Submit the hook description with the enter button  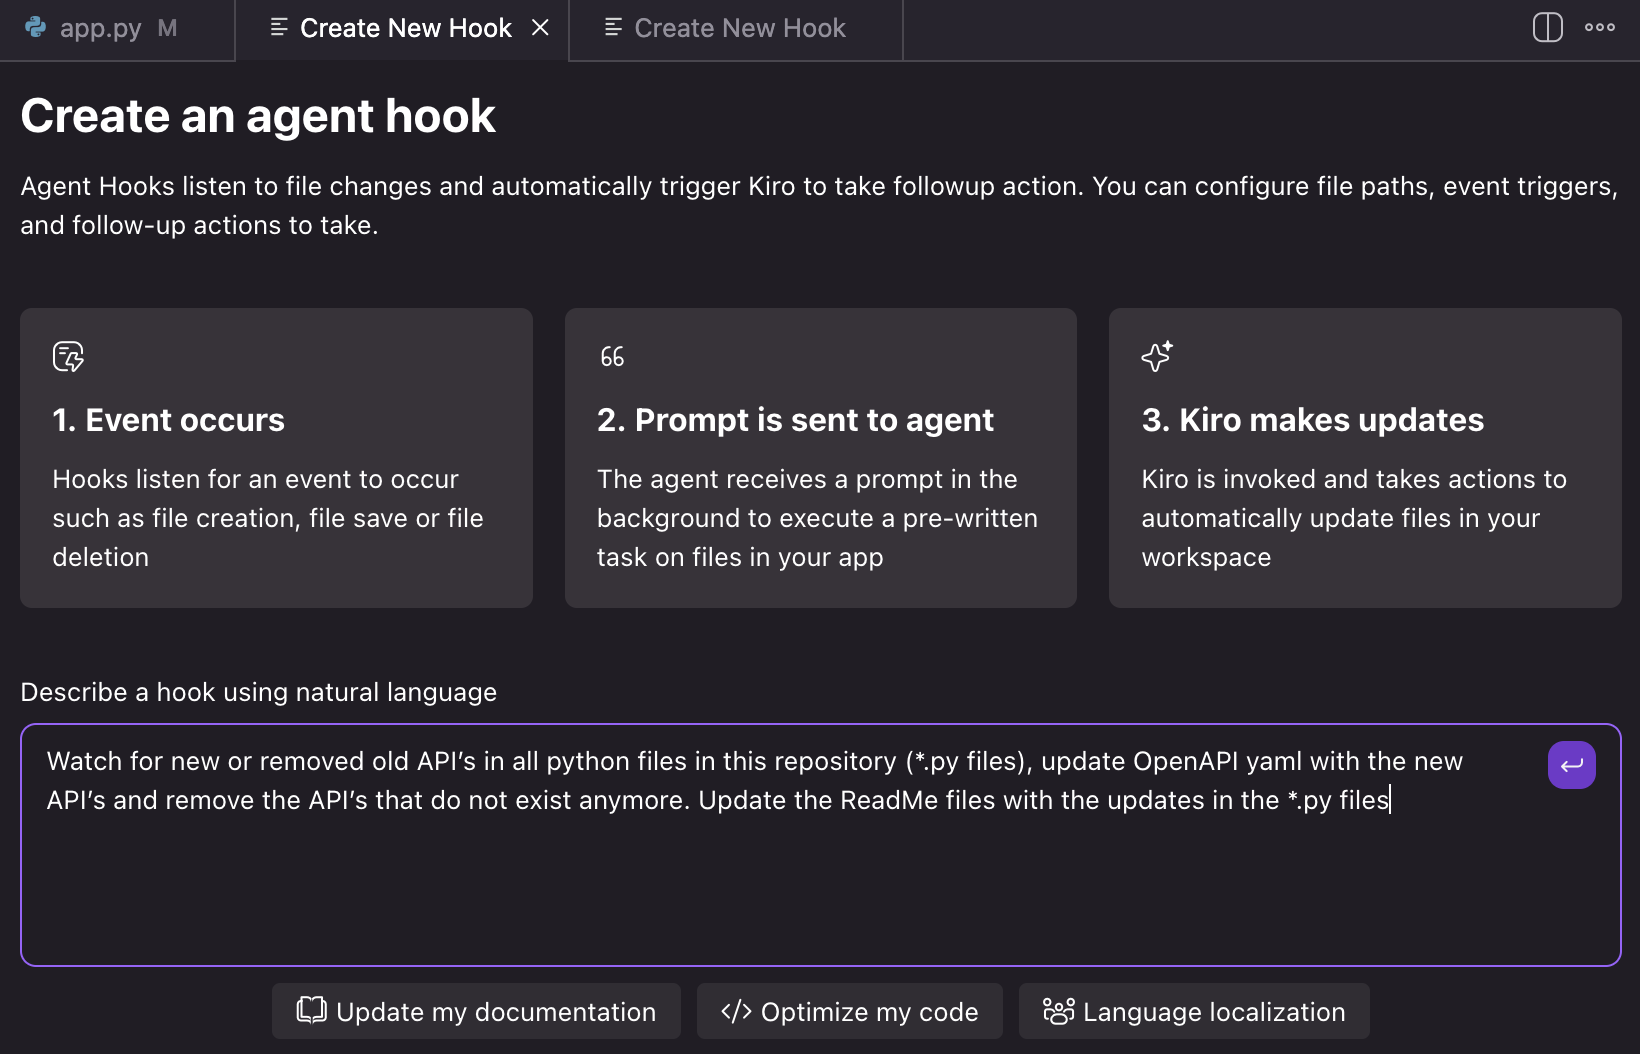(x=1571, y=765)
